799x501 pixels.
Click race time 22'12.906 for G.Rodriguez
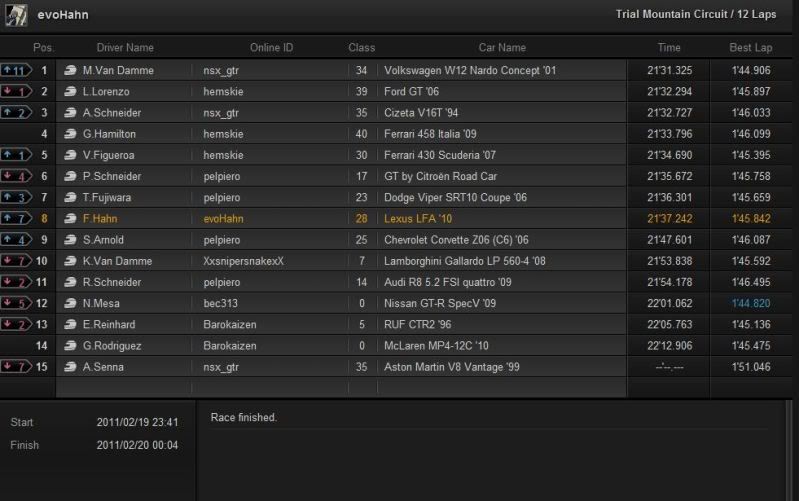pos(669,346)
